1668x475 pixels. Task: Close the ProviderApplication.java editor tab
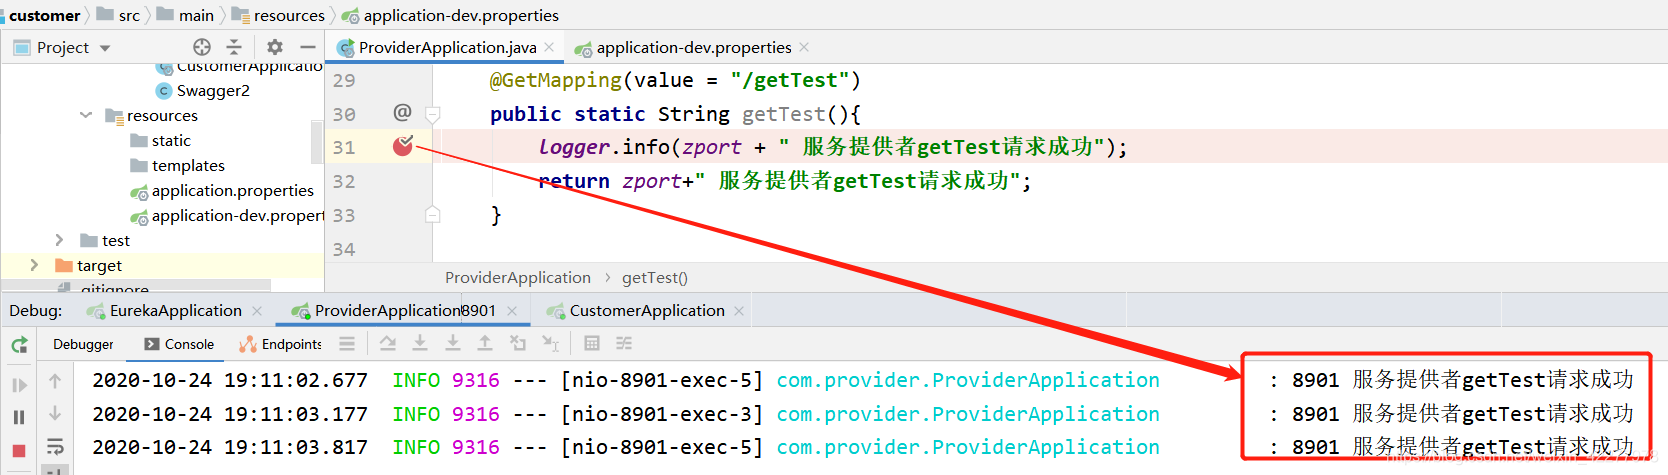[550, 47]
